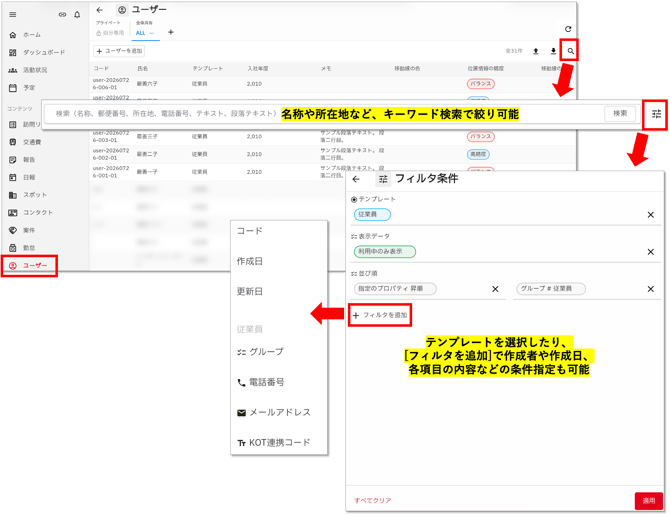670x515 pixels.
Task: Open search with magnifier icon
Action: point(570,51)
